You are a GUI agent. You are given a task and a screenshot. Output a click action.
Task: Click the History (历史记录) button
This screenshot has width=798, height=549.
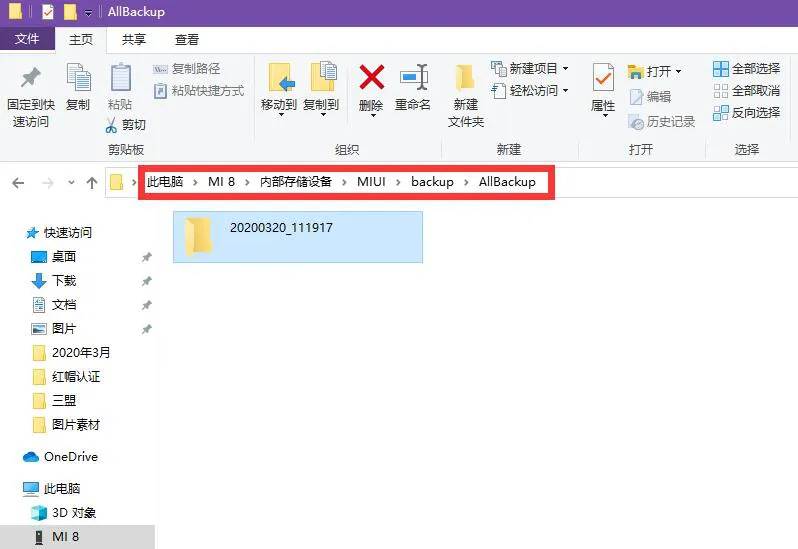662,122
